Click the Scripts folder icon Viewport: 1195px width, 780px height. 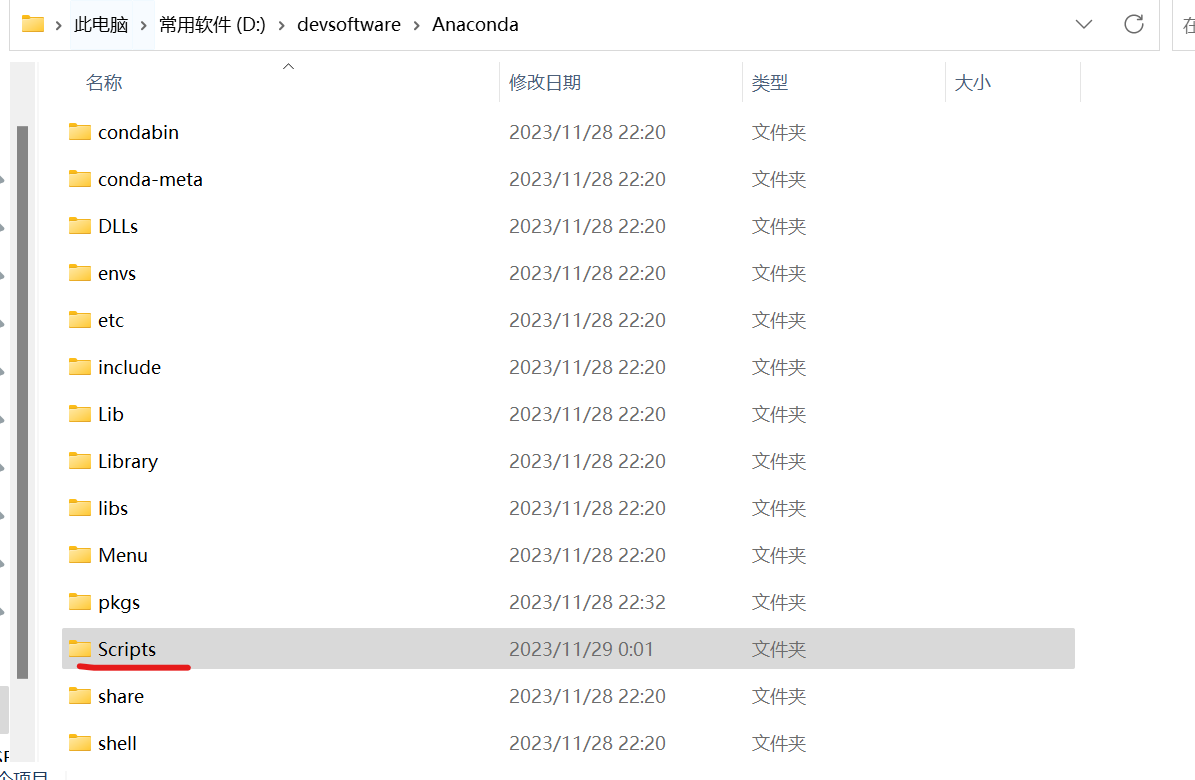79,649
